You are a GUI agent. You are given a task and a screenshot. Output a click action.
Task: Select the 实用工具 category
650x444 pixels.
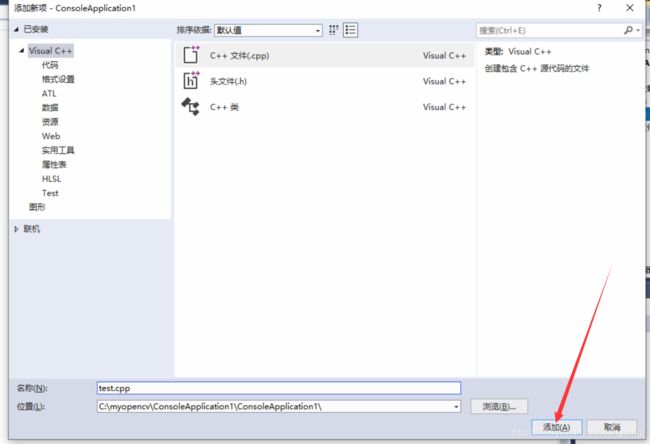[58, 150]
